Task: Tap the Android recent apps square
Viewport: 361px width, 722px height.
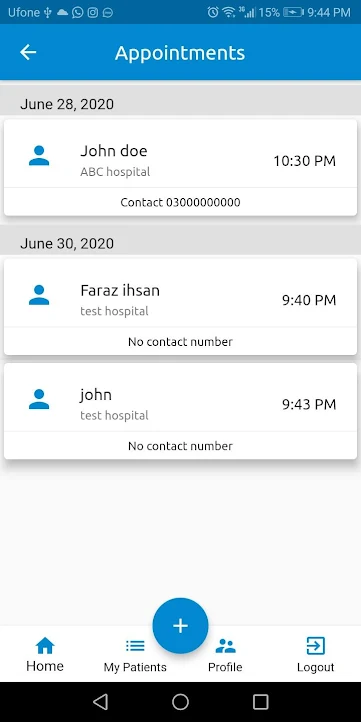Action: (261, 702)
